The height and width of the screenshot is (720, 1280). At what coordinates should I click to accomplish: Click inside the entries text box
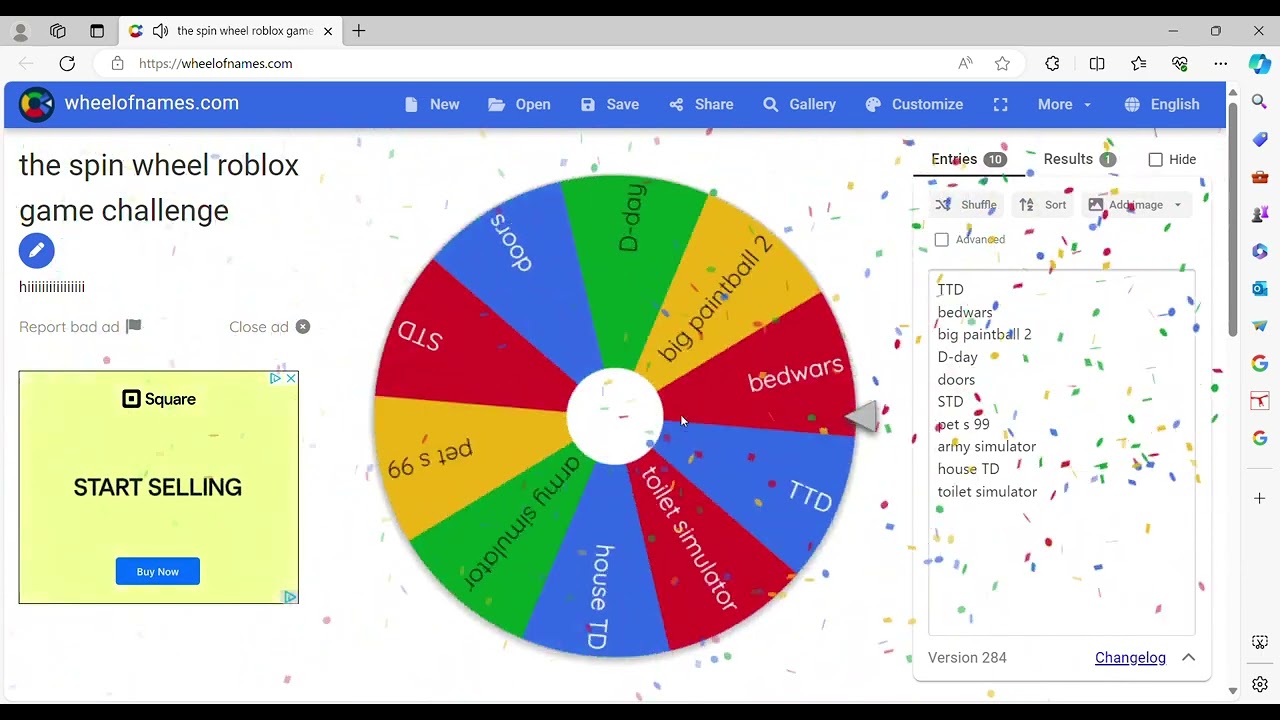coord(1061,452)
